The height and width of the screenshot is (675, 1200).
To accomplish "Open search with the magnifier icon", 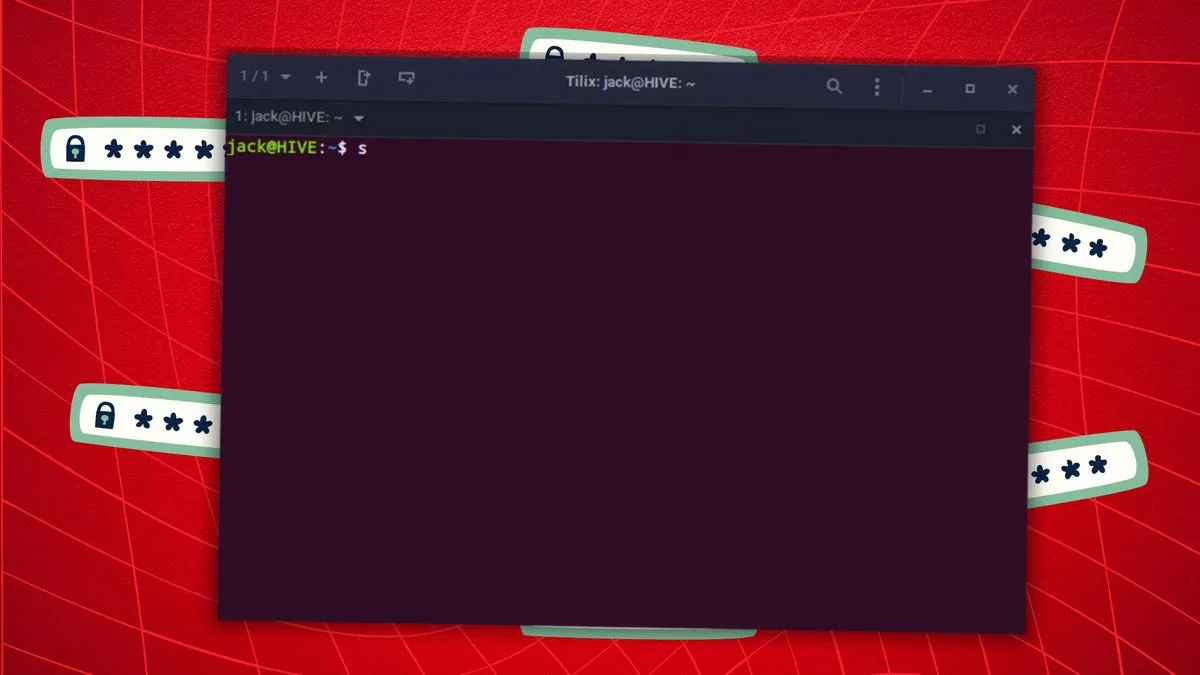I will (x=835, y=87).
